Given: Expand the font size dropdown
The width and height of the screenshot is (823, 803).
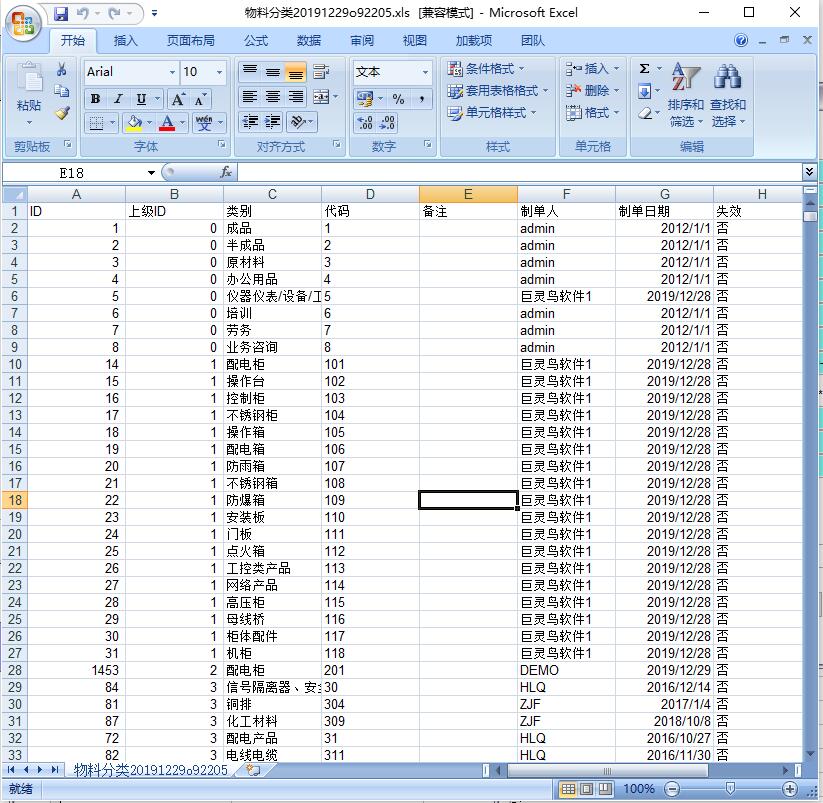Looking at the screenshot, I should 218,72.
